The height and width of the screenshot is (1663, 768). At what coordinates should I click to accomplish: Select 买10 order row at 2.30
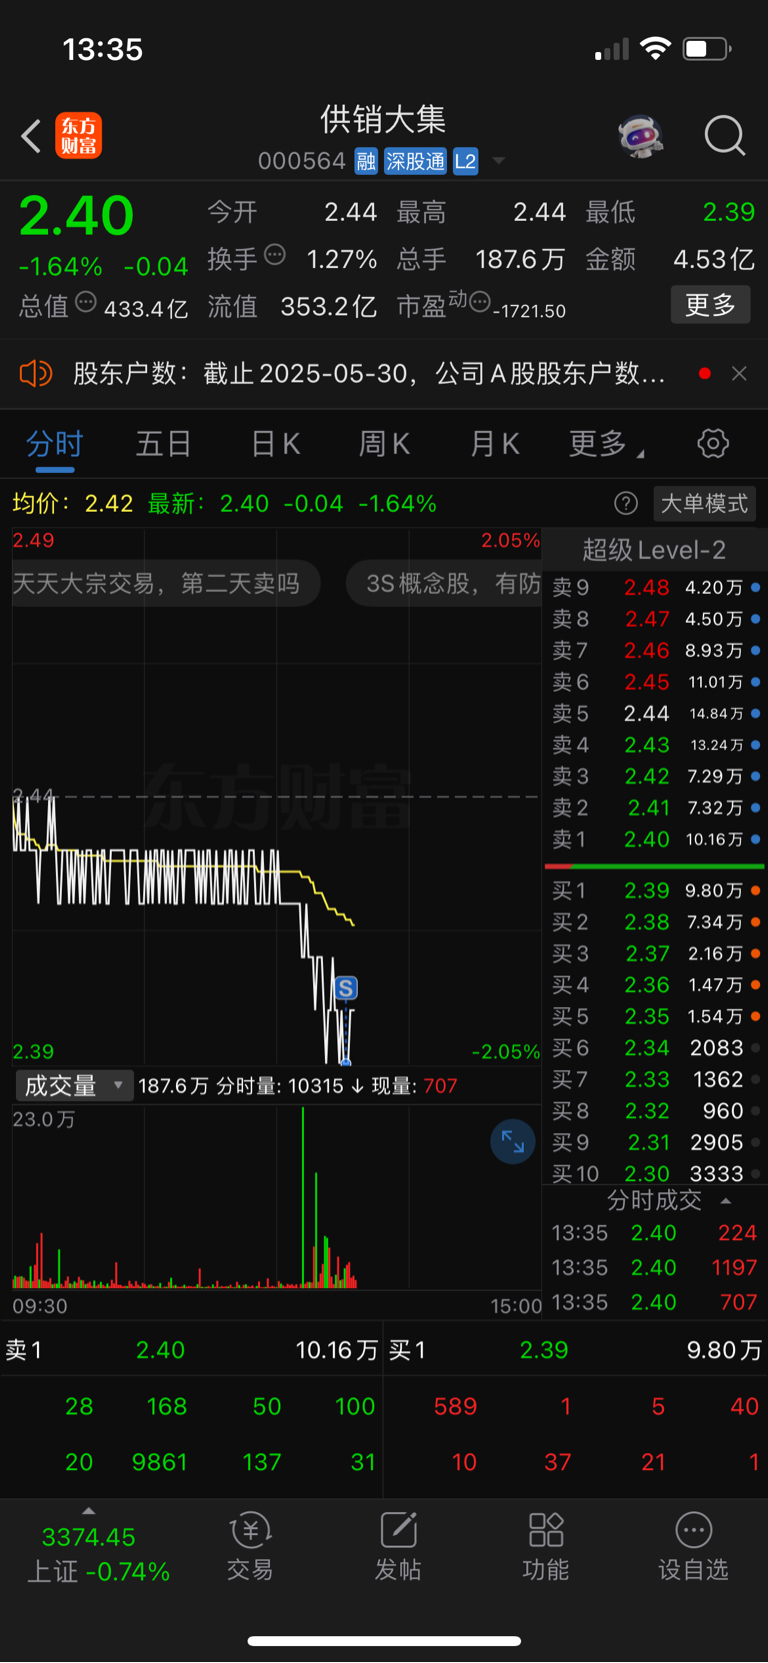click(x=656, y=1173)
